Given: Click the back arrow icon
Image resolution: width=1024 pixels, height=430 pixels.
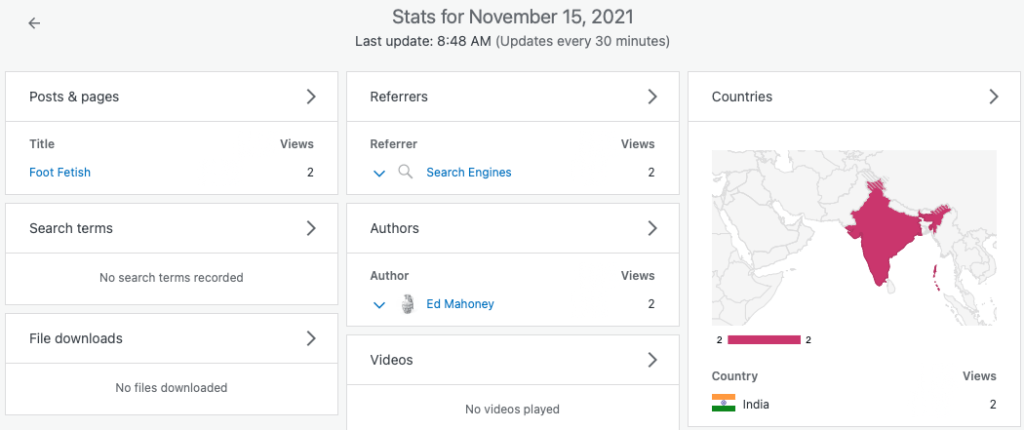Looking at the screenshot, I should pyautogui.click(x=34, y=23).
